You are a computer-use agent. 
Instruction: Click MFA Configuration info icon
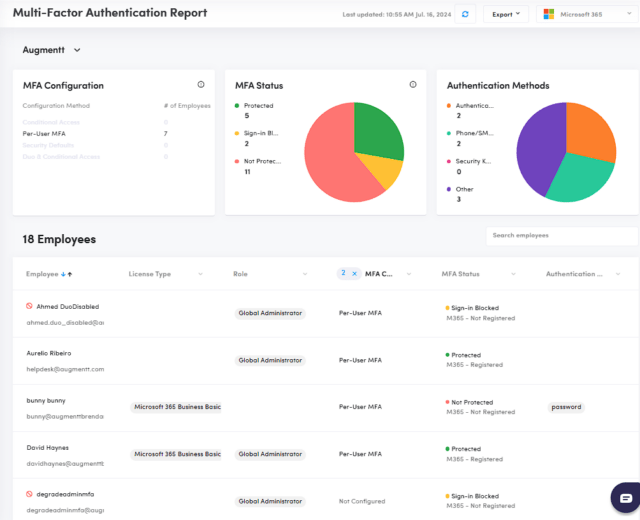201,84
